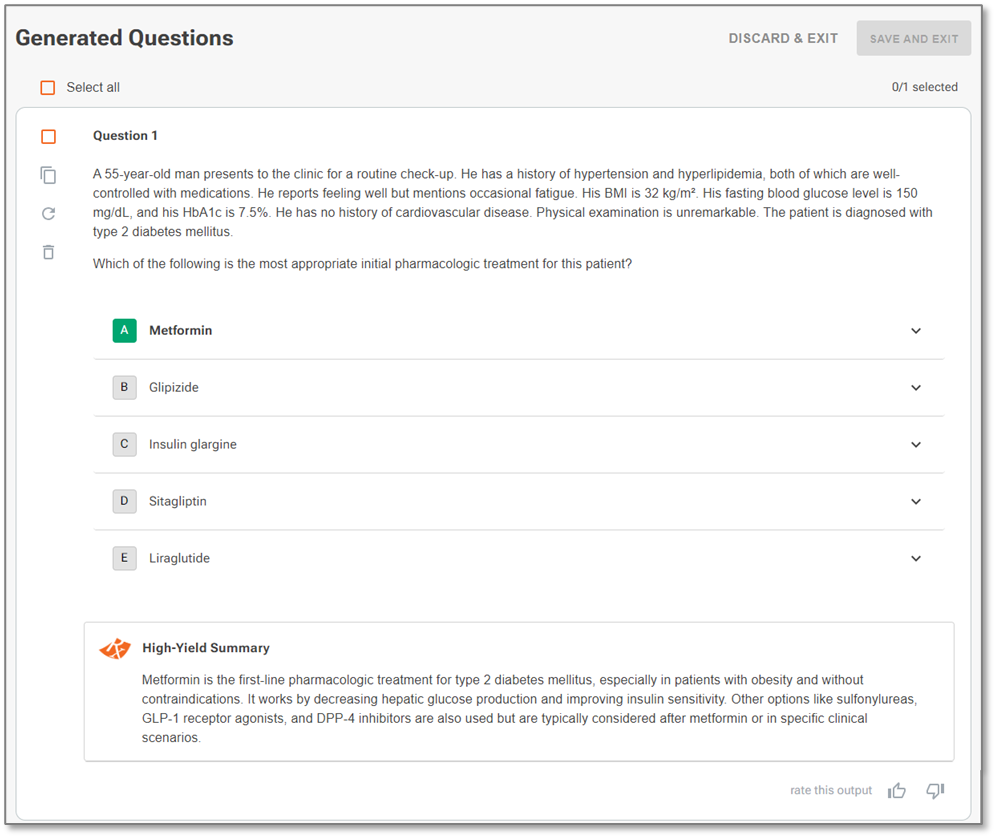
Task: Check the Select all checkbox
Action: coord(48,88)
